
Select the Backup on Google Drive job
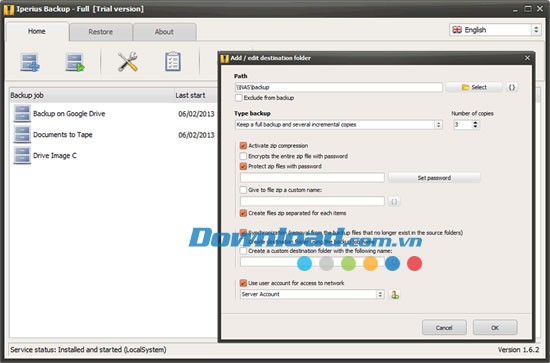[69, 114]
